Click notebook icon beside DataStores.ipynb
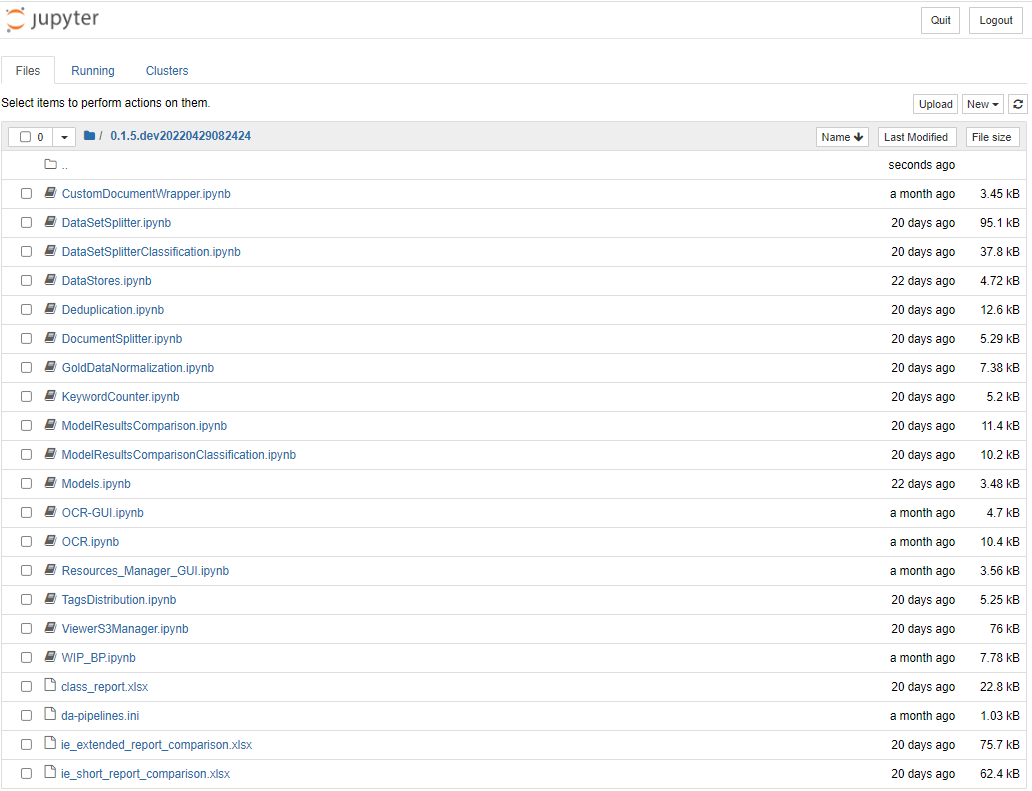Viewport: 1032px width, 791px height. [x=50, y=280]
